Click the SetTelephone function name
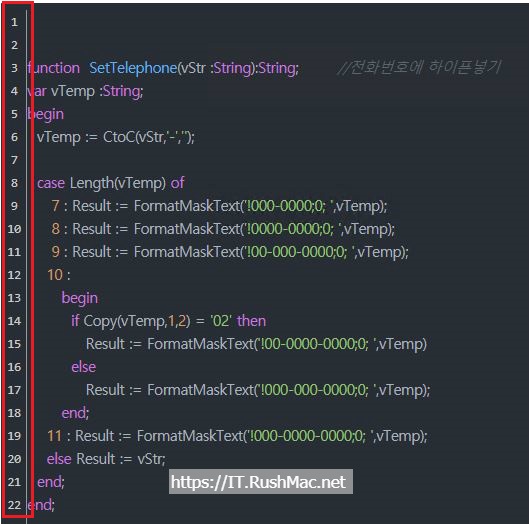 [133, 68]
